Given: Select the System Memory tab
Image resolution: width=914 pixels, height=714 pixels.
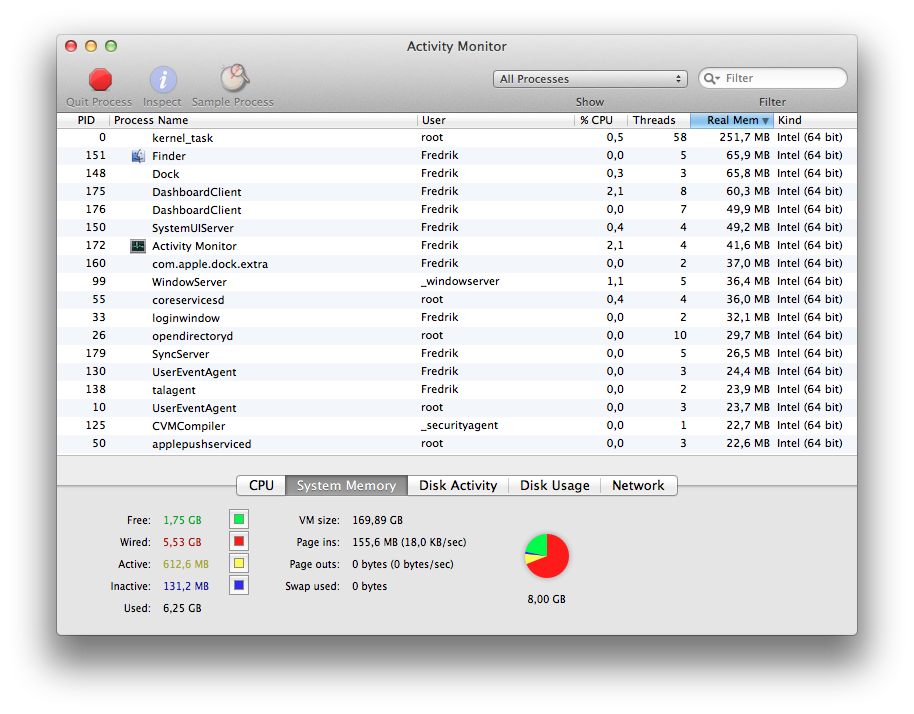Looking at the screenshot, I should [x=346, y=486].
